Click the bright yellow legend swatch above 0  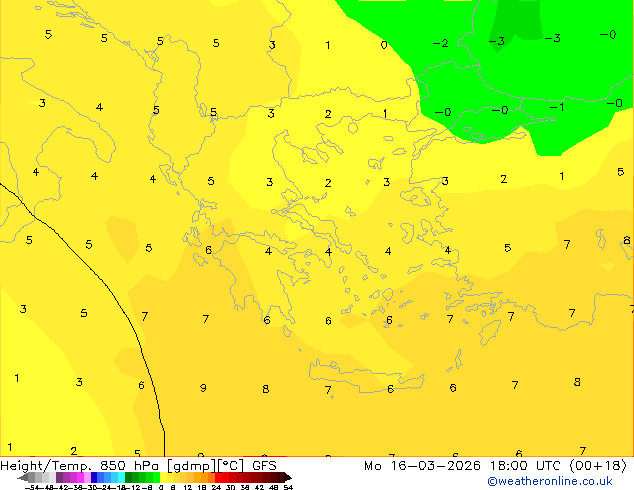tap(163, 477)
